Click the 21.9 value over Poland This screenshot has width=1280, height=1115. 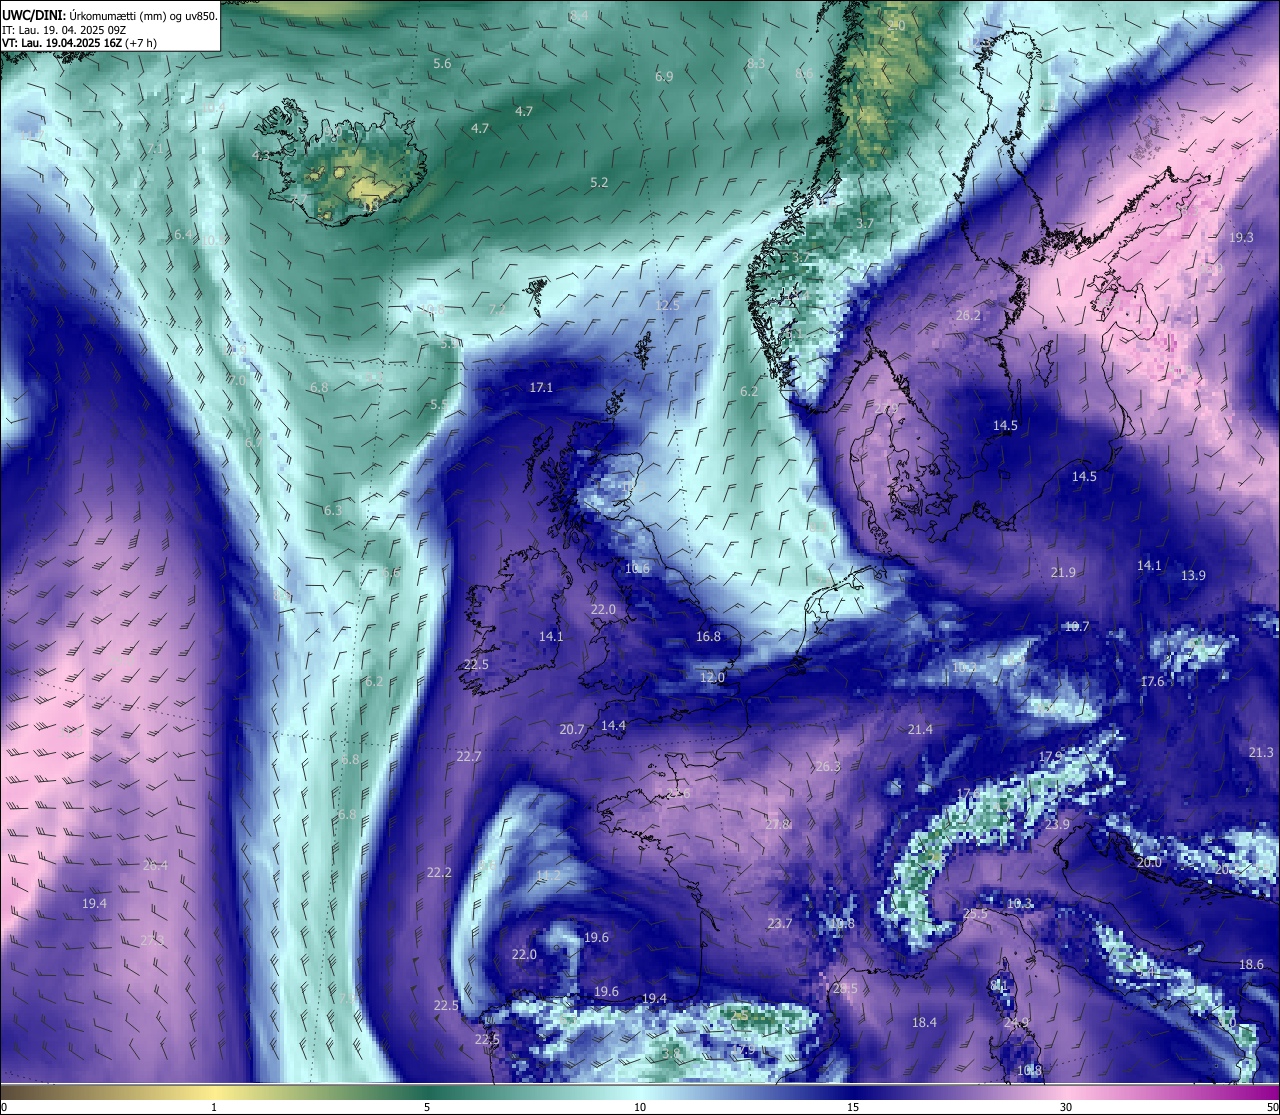coord(1063,572)
